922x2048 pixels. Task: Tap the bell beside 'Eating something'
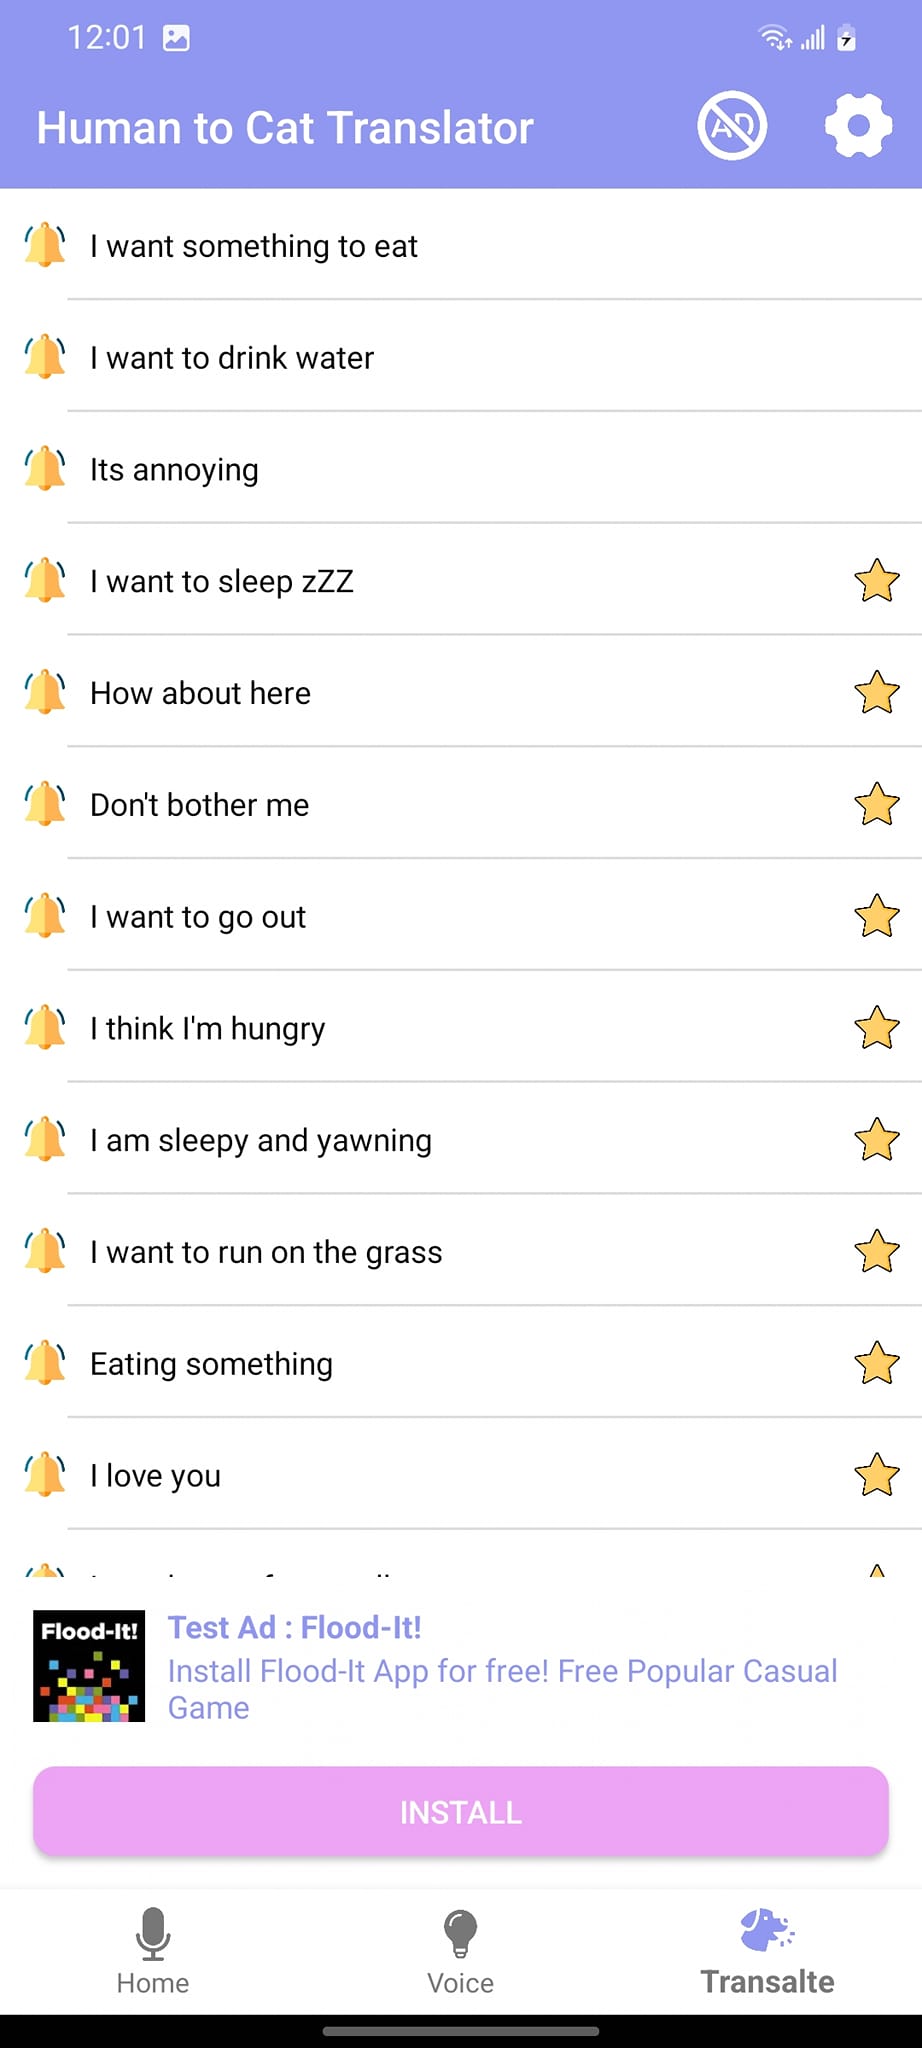coord(45,1363)
